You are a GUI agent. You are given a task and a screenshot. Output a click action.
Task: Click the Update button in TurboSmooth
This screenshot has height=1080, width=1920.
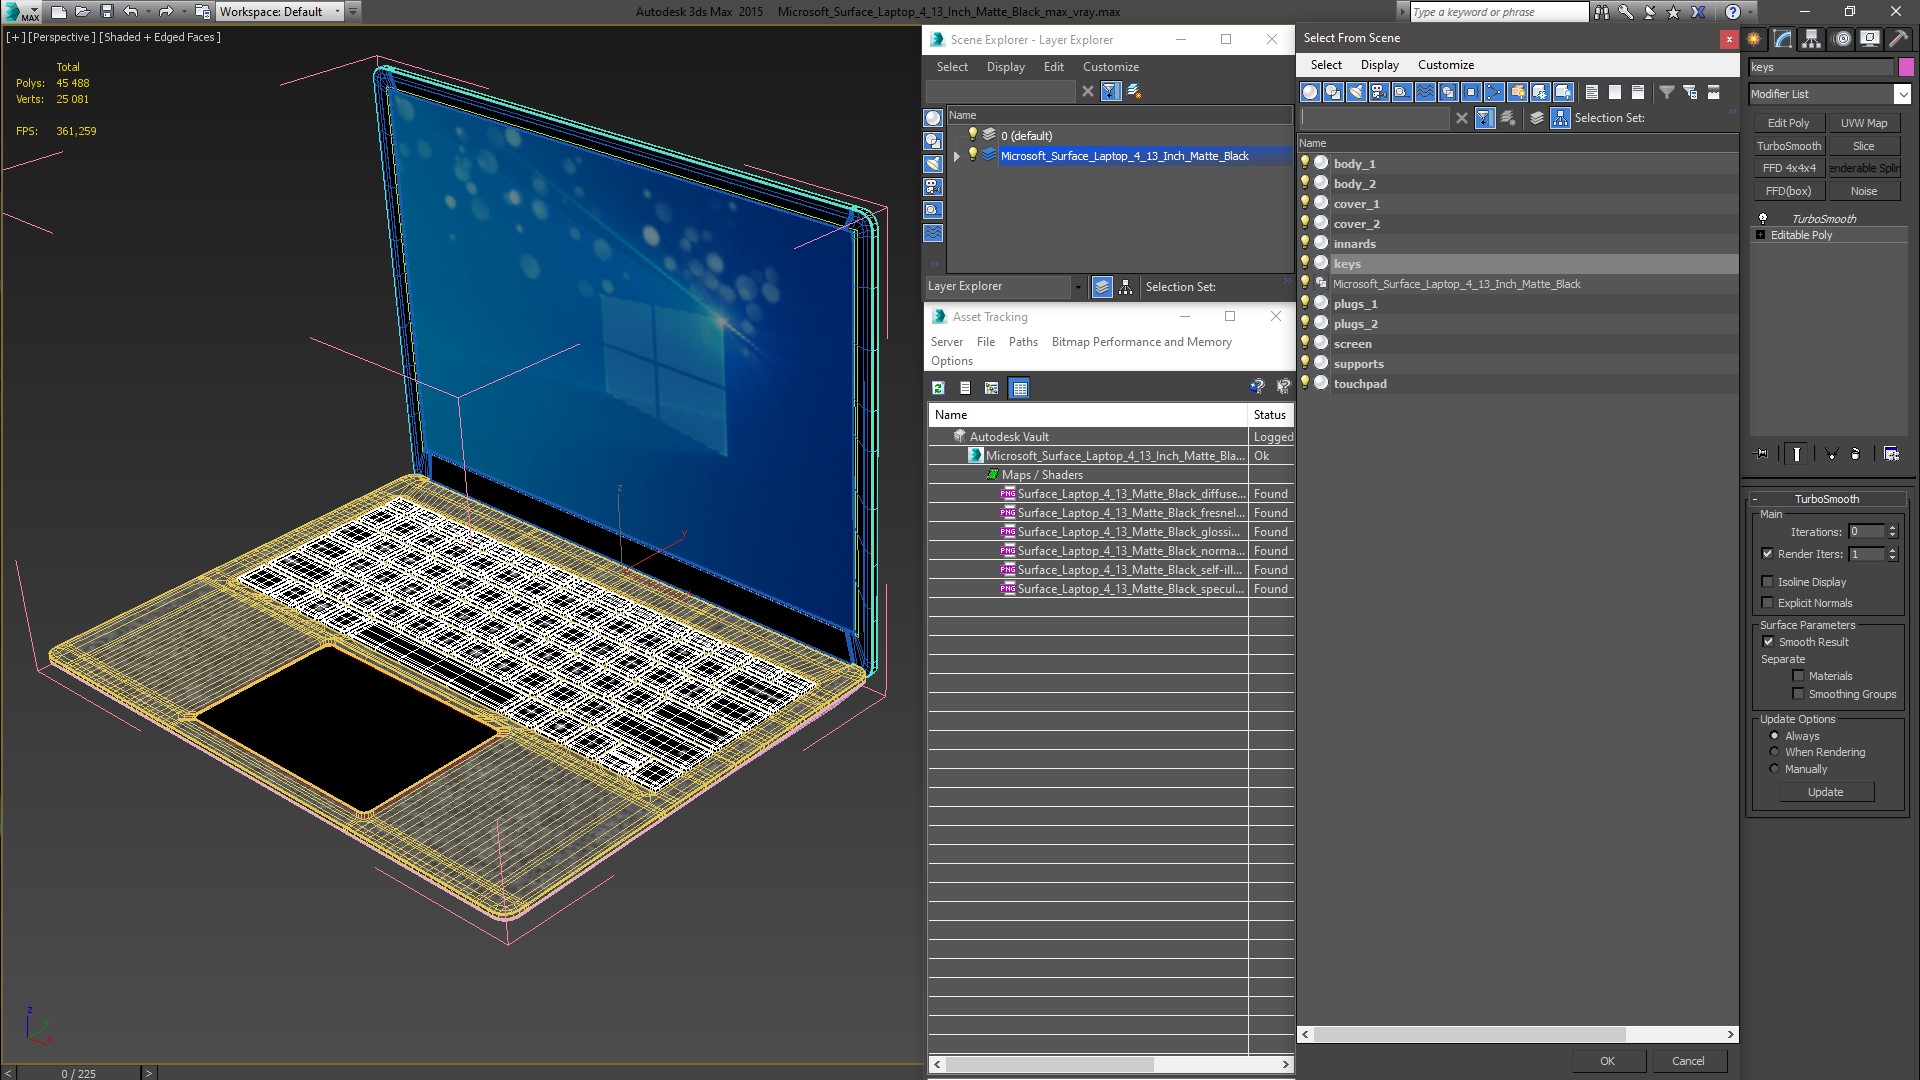click(x=1825, y=792)
